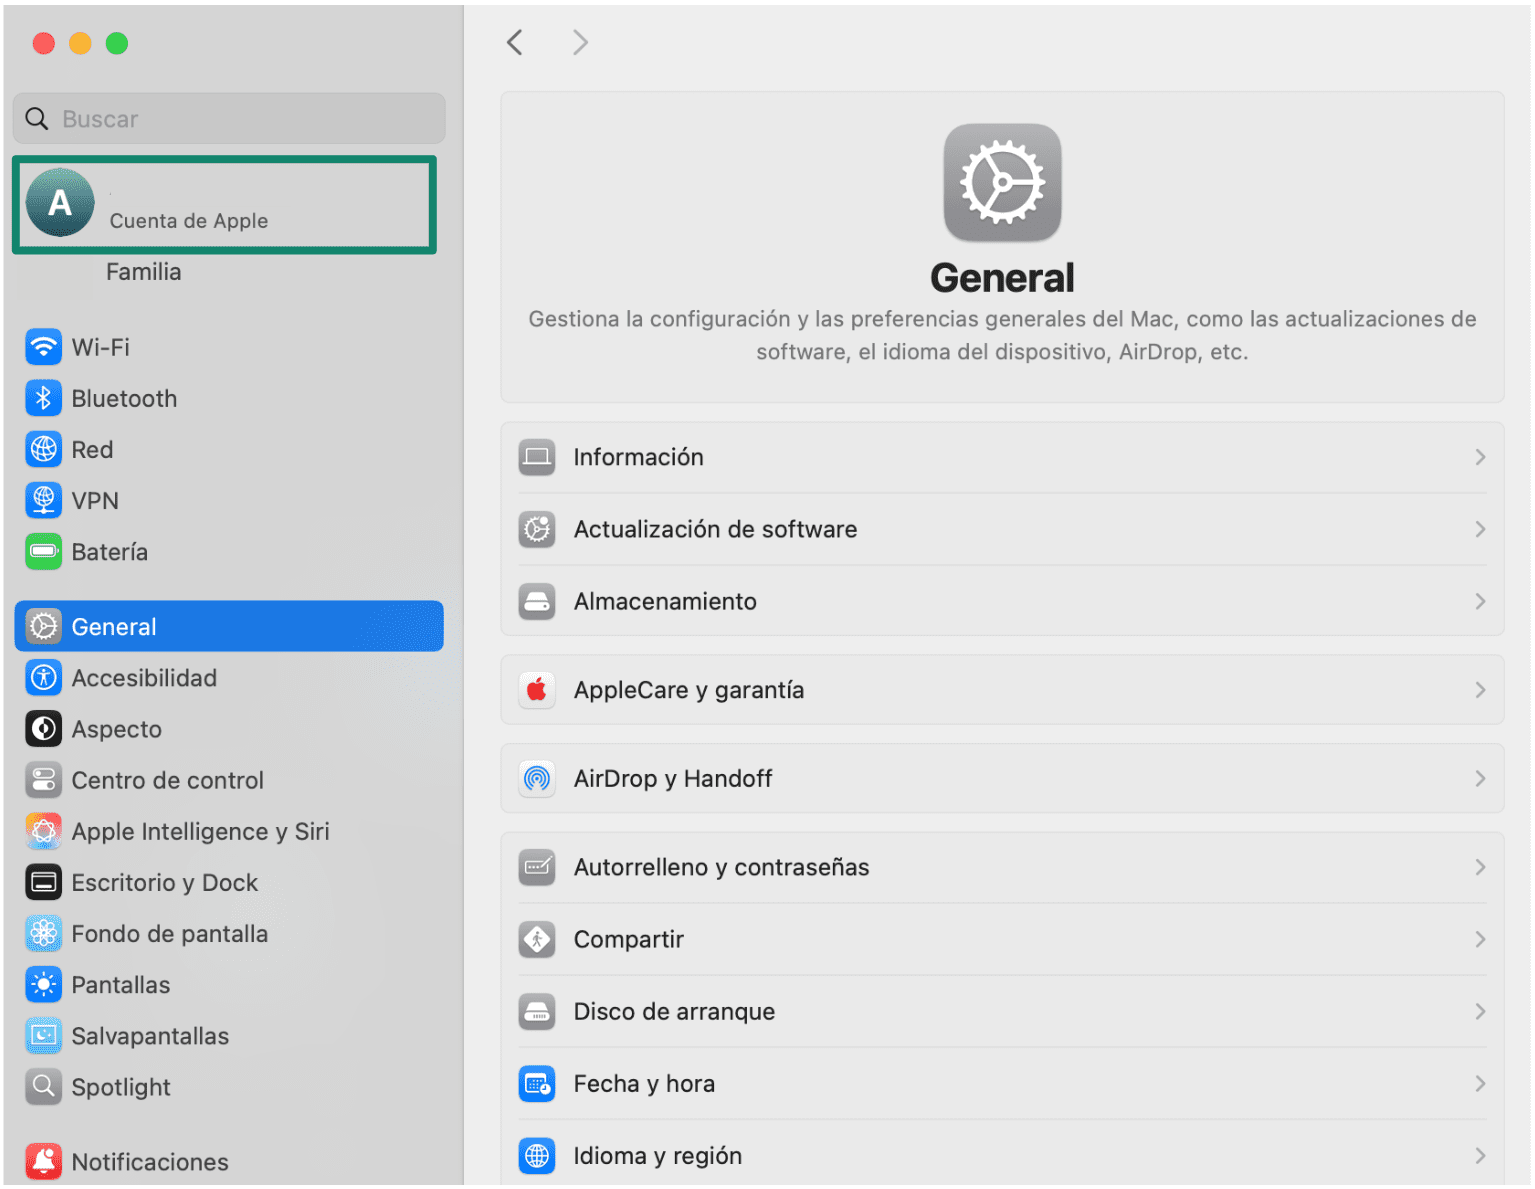The image size is (1535, 1189).
Task: Click the Bluetooth icon in sidebar
Action: pyautogui.click(x=43, y=398)
